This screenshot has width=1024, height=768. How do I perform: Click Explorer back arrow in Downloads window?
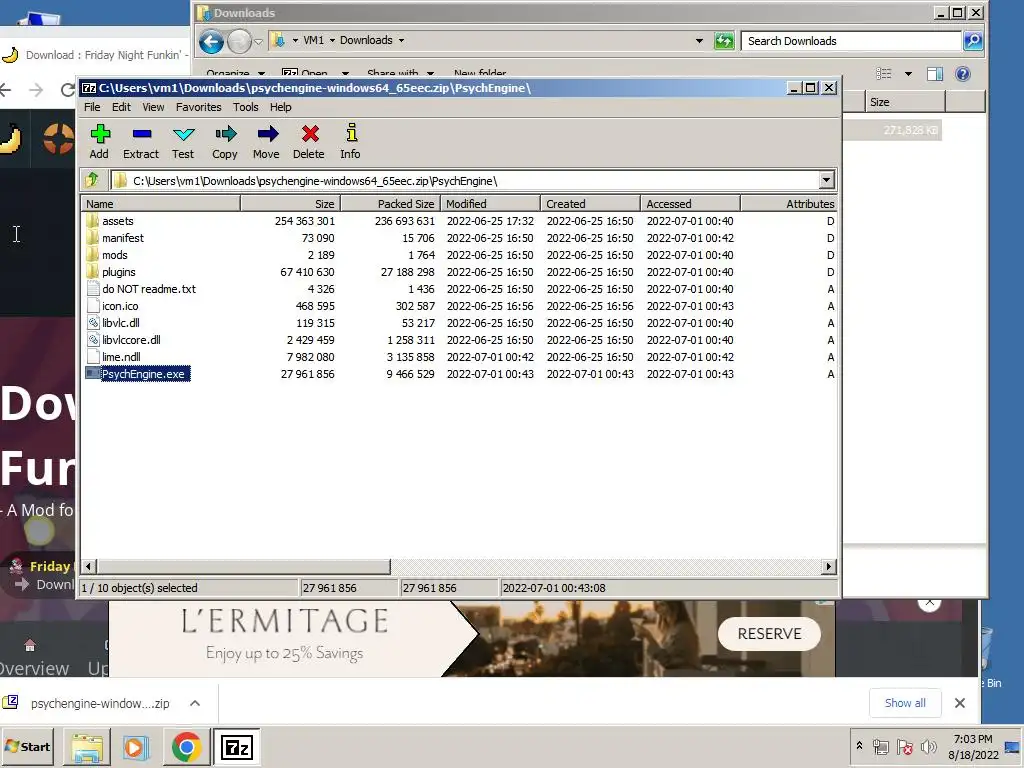(x=211, y=41)
